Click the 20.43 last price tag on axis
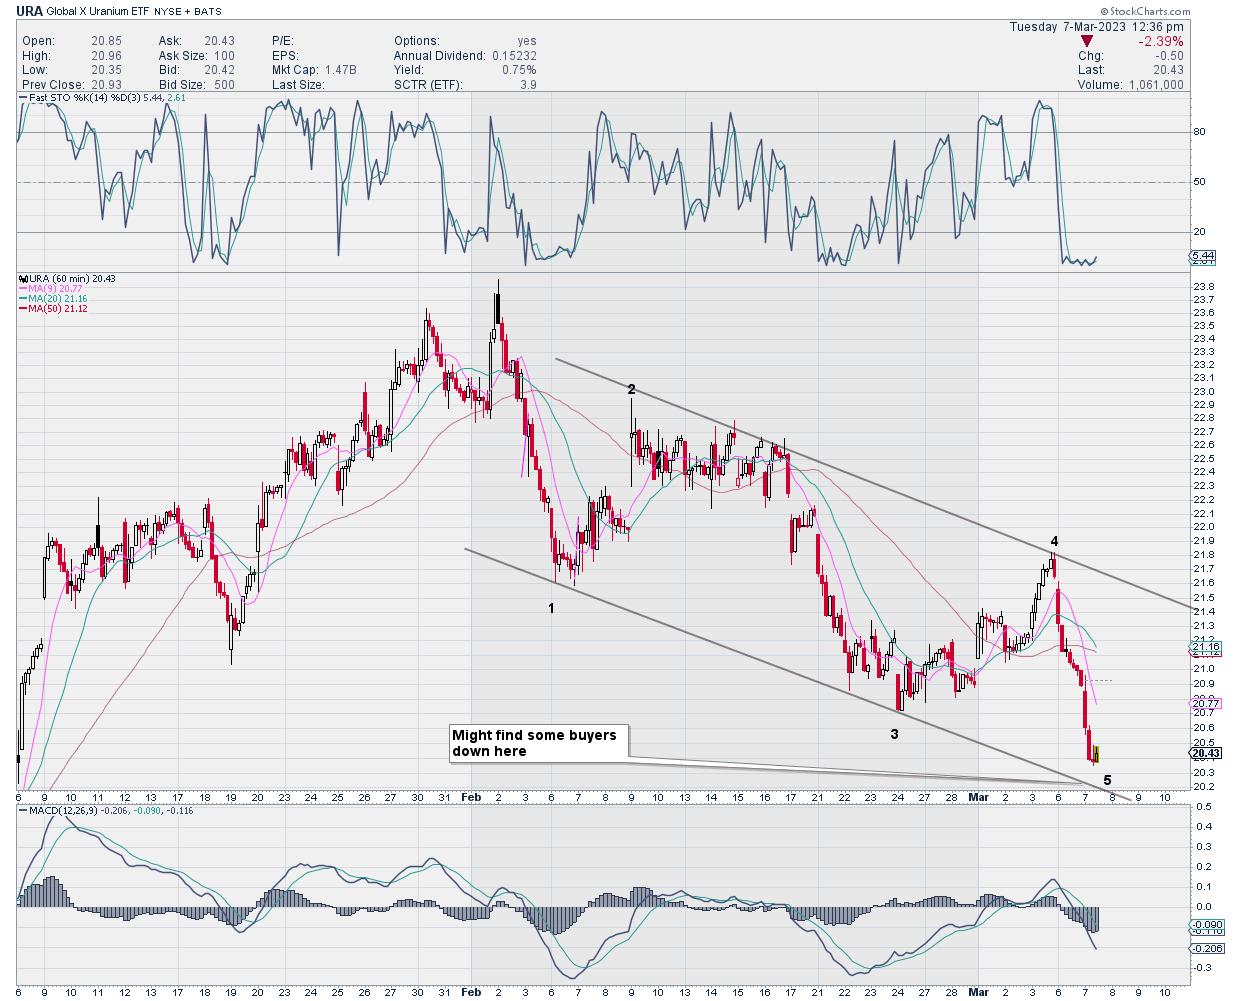 click(1206, 753)
